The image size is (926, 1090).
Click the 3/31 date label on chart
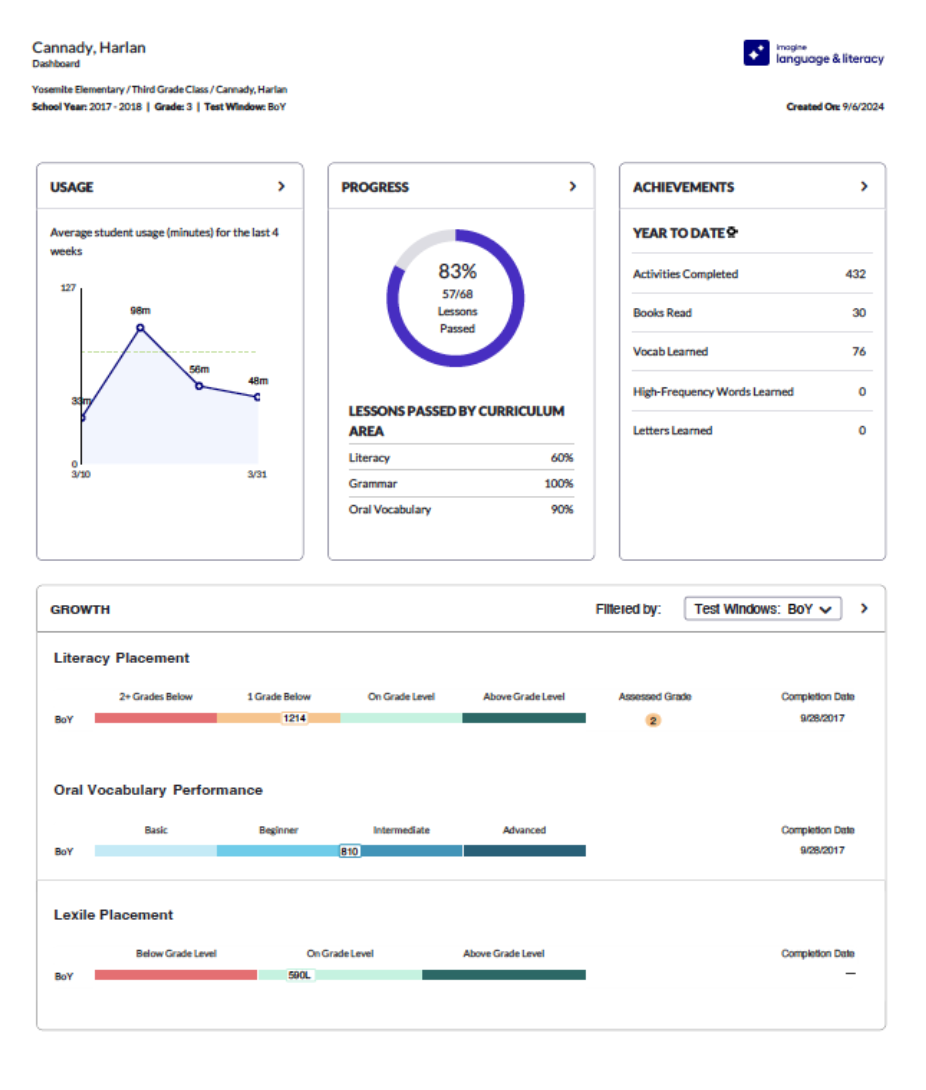(x=257, y=474)
